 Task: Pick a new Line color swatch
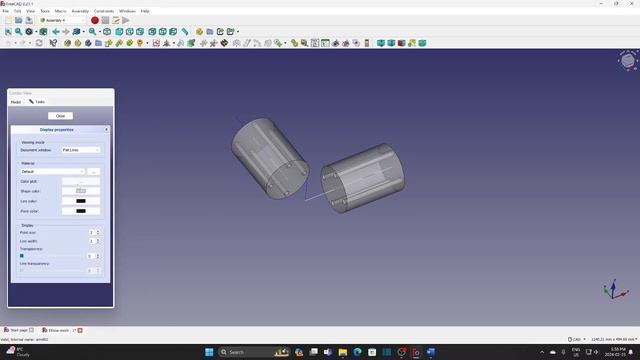(81, 201)
